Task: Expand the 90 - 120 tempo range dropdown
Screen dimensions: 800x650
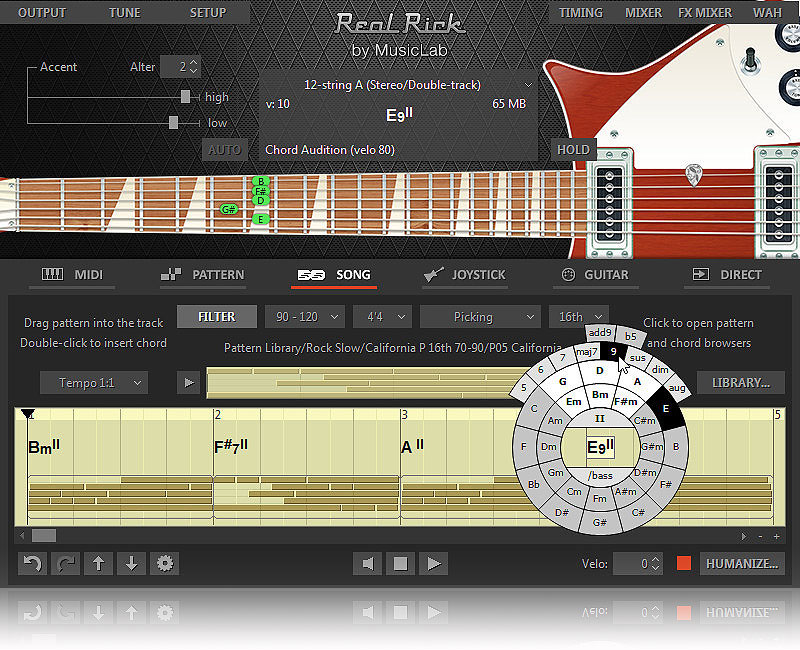Action: point(304,317)
